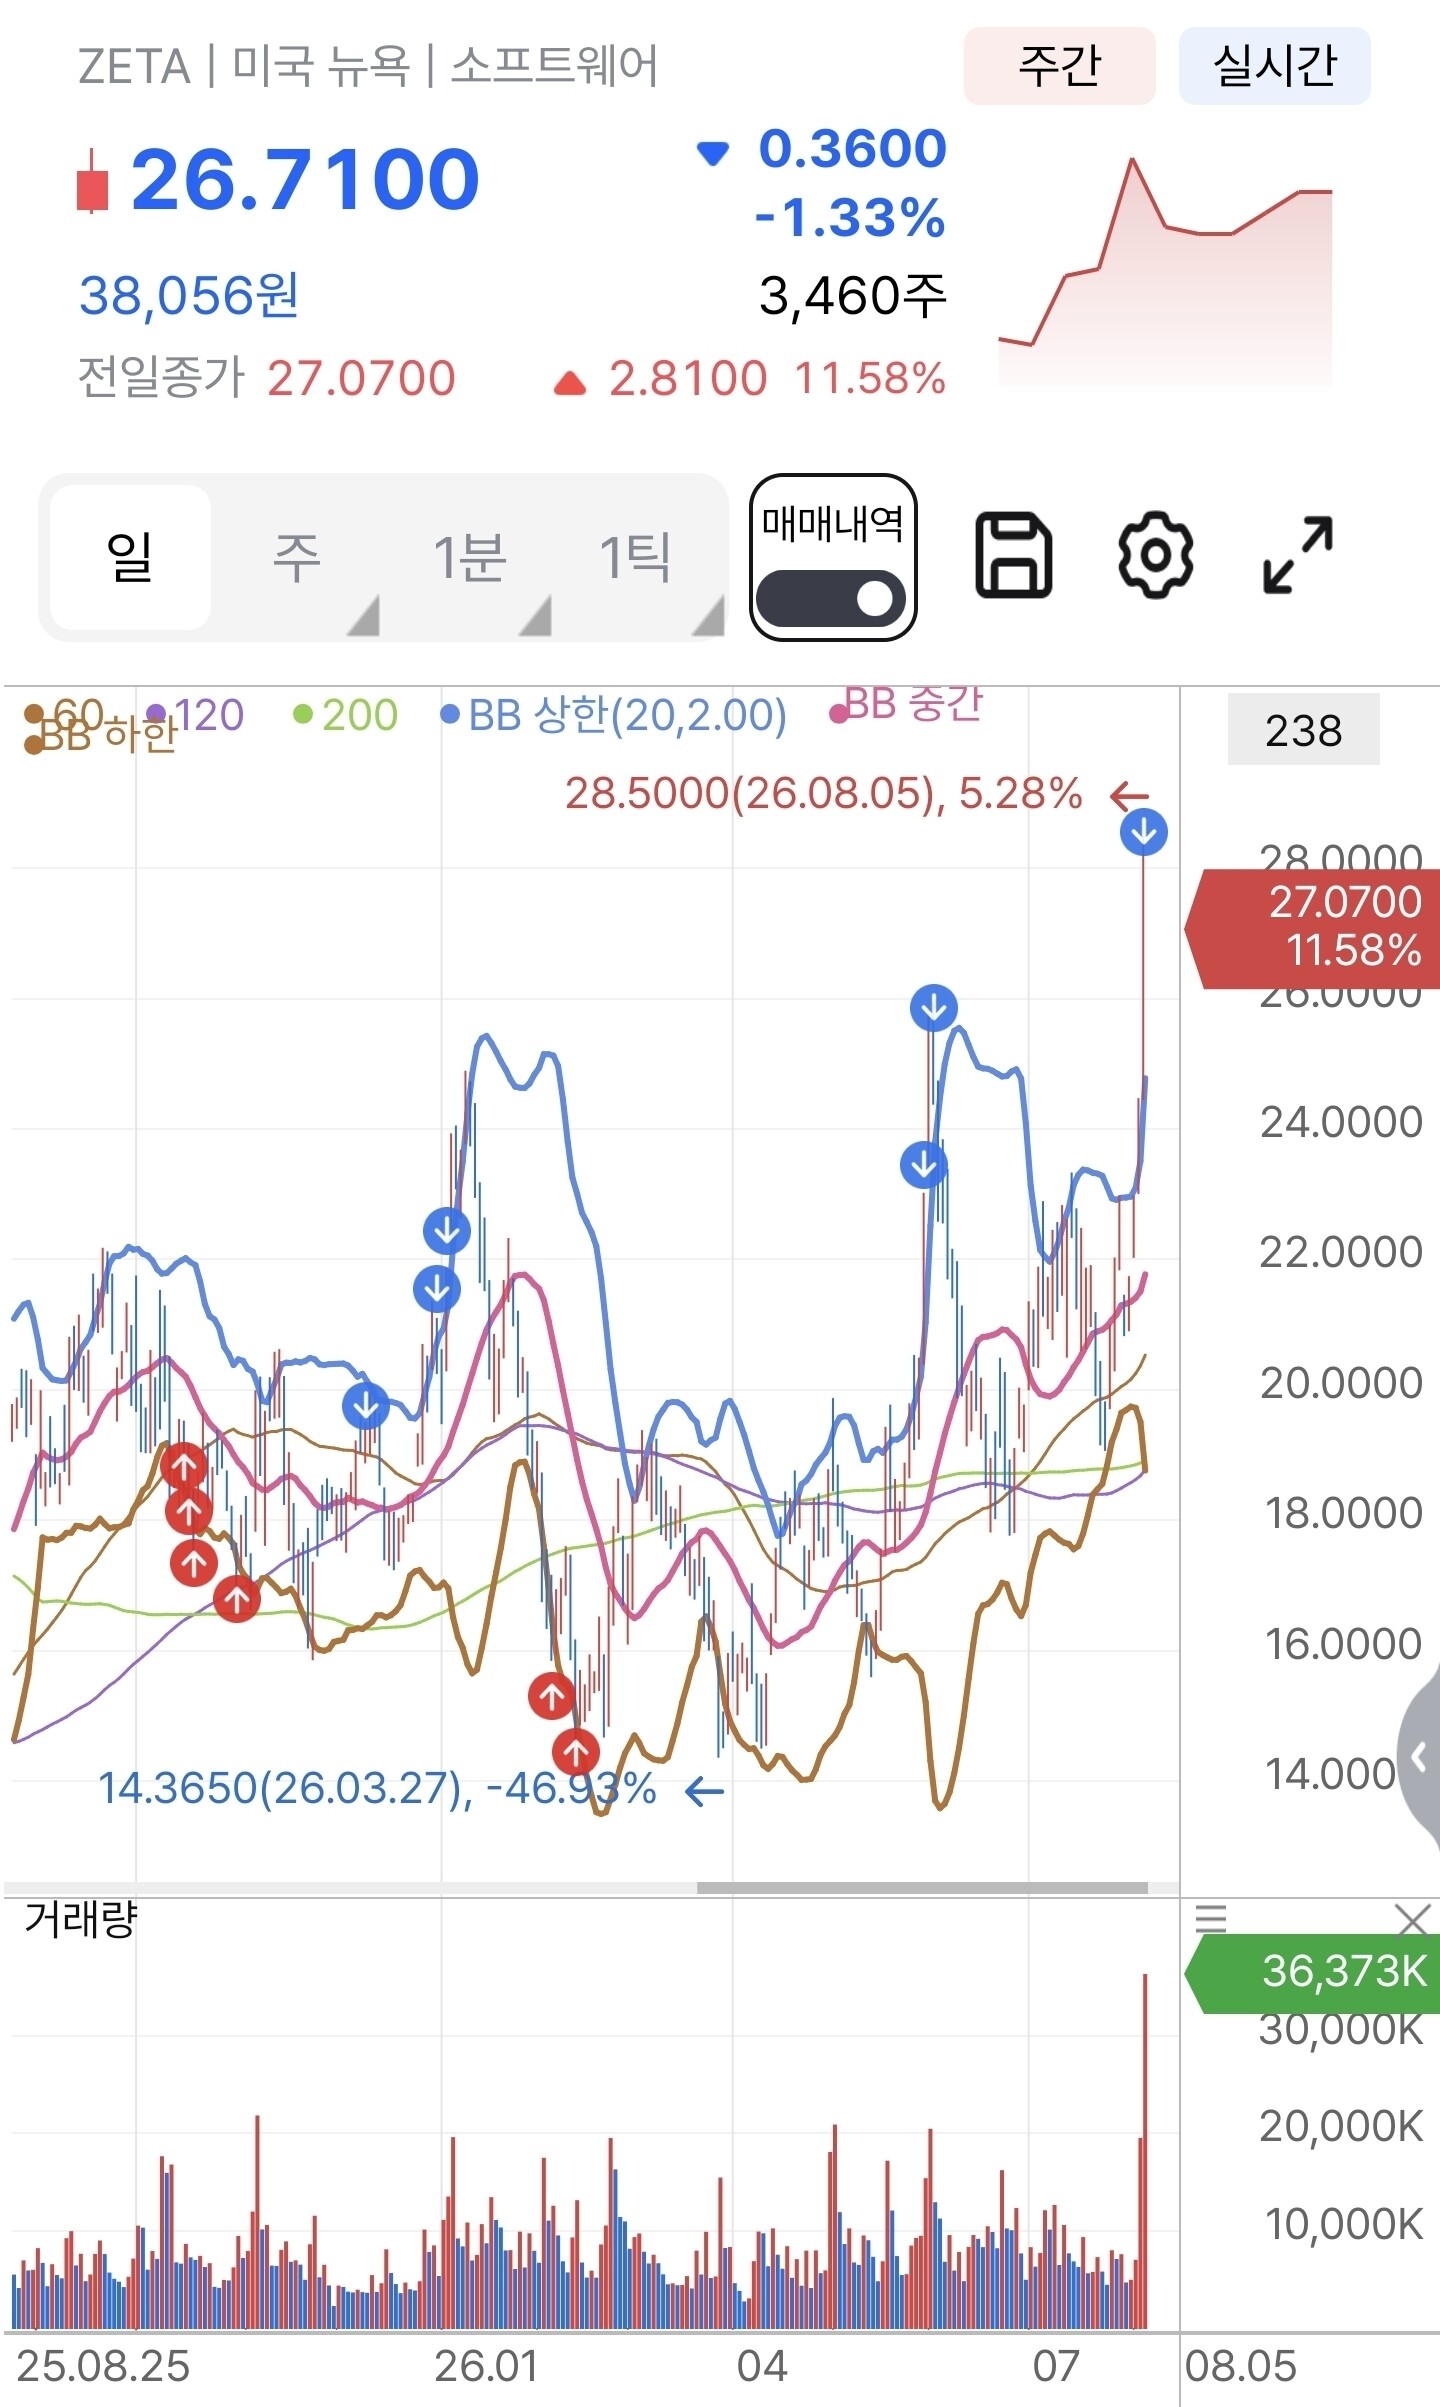This screenshot has height=2407, width=1440.
Task: Tap the 주간 session button
Action: [x=1059, y=66]
